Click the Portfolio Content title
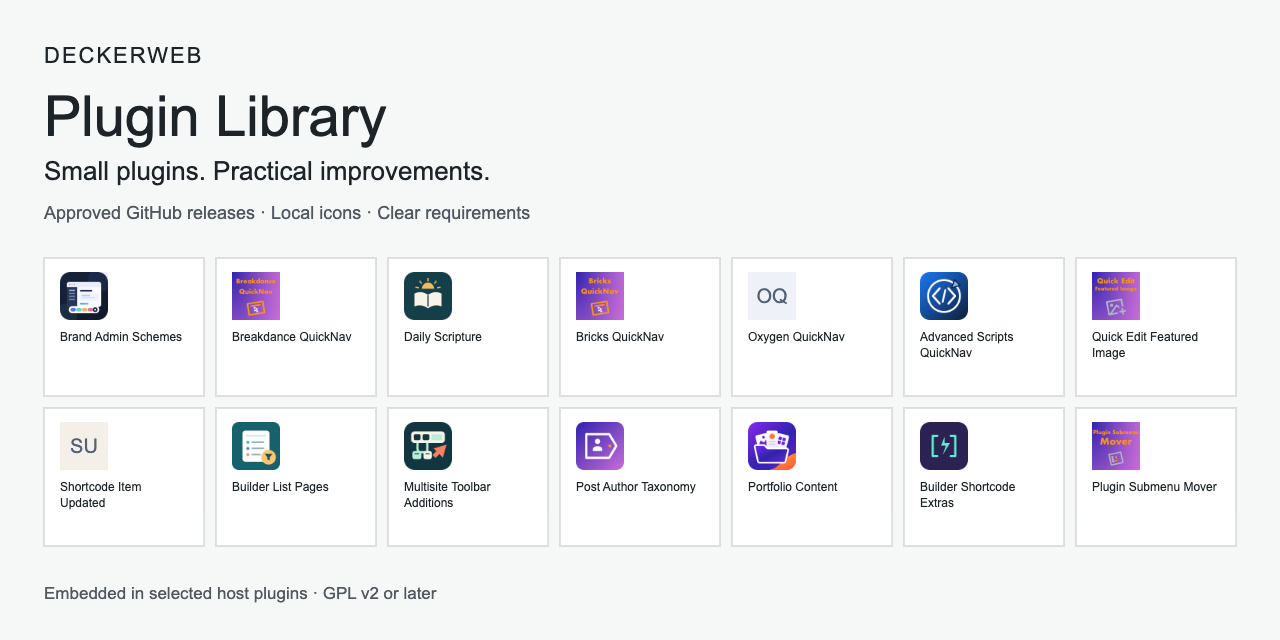Viewport: 1280px width, 640px height. point(793,487)
